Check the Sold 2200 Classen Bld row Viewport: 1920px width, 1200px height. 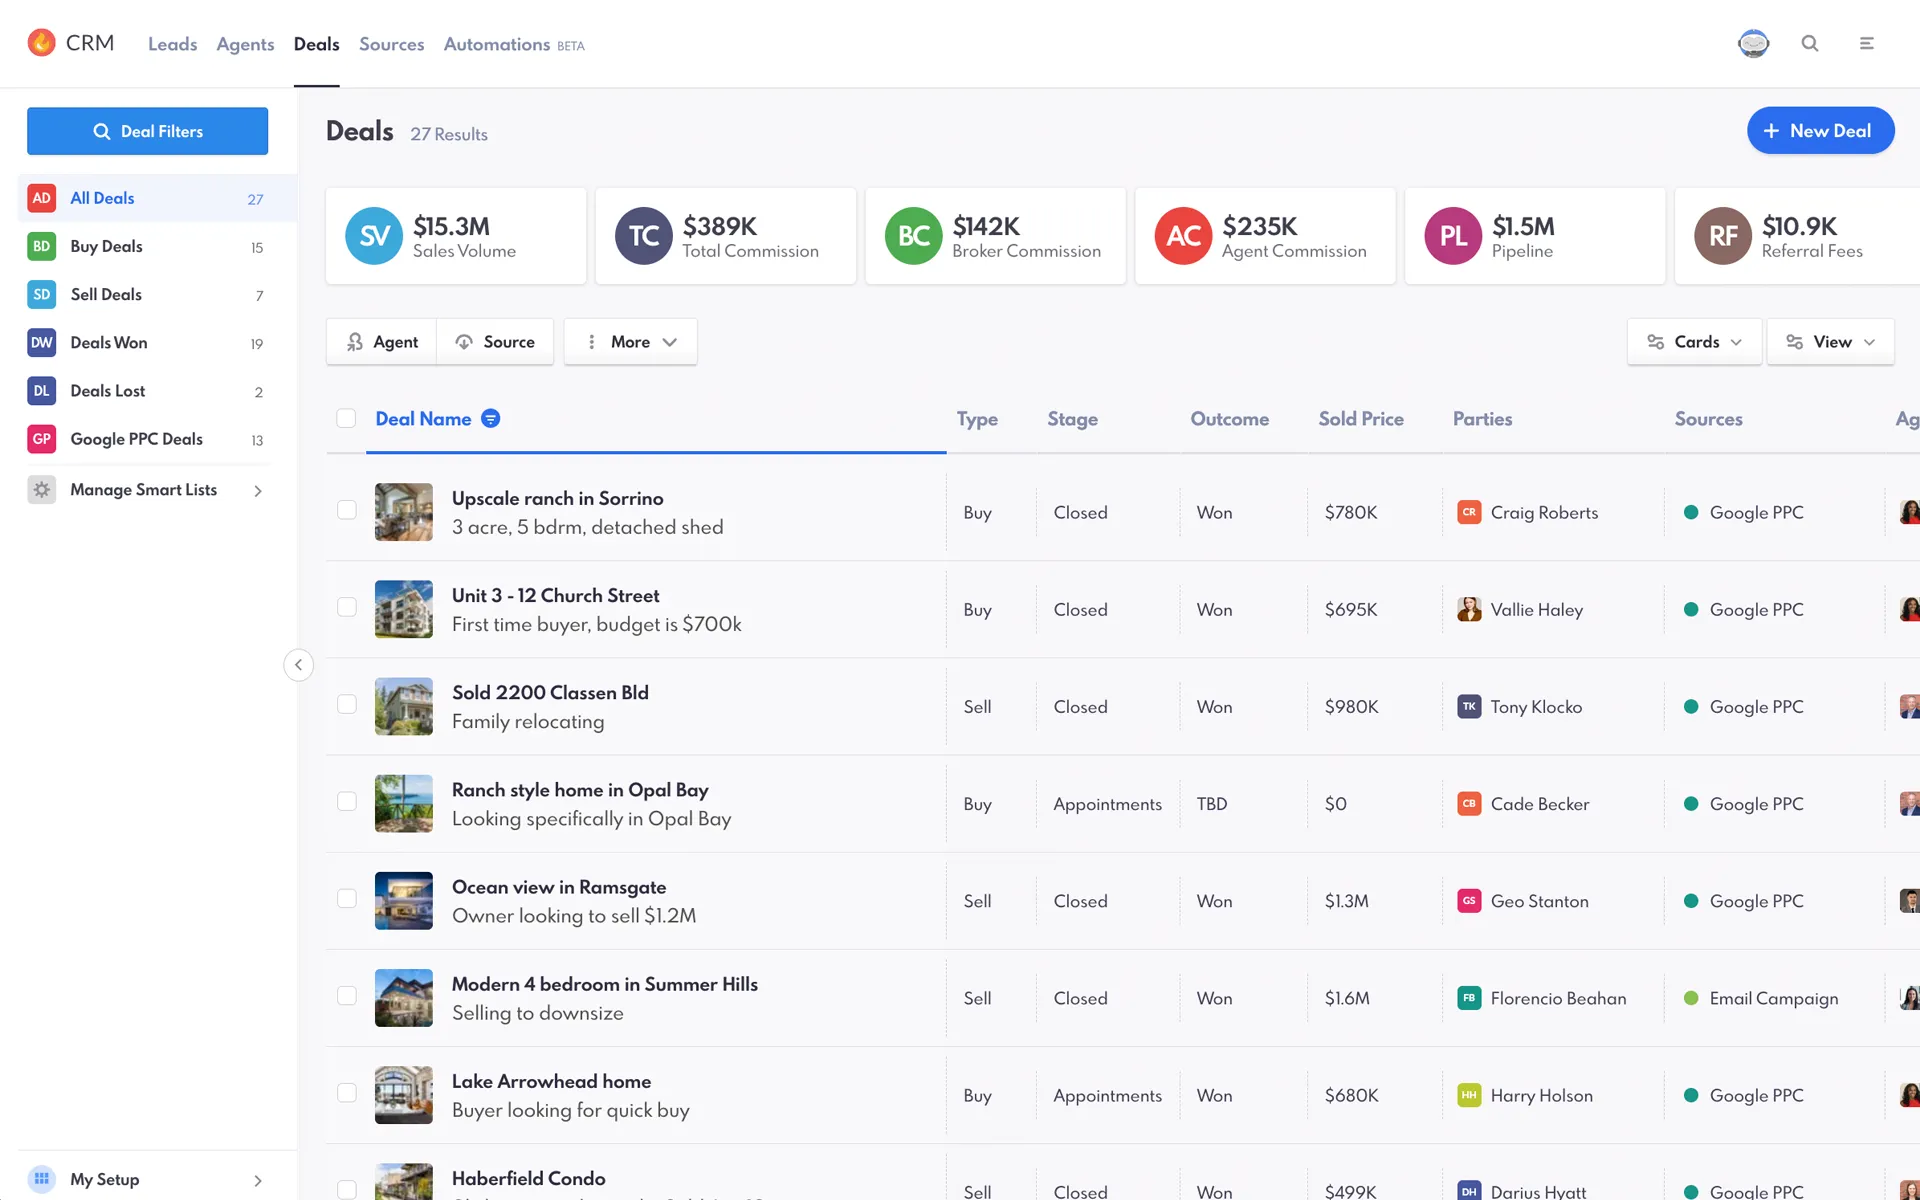pyautogui.click(x=347, y=704)
